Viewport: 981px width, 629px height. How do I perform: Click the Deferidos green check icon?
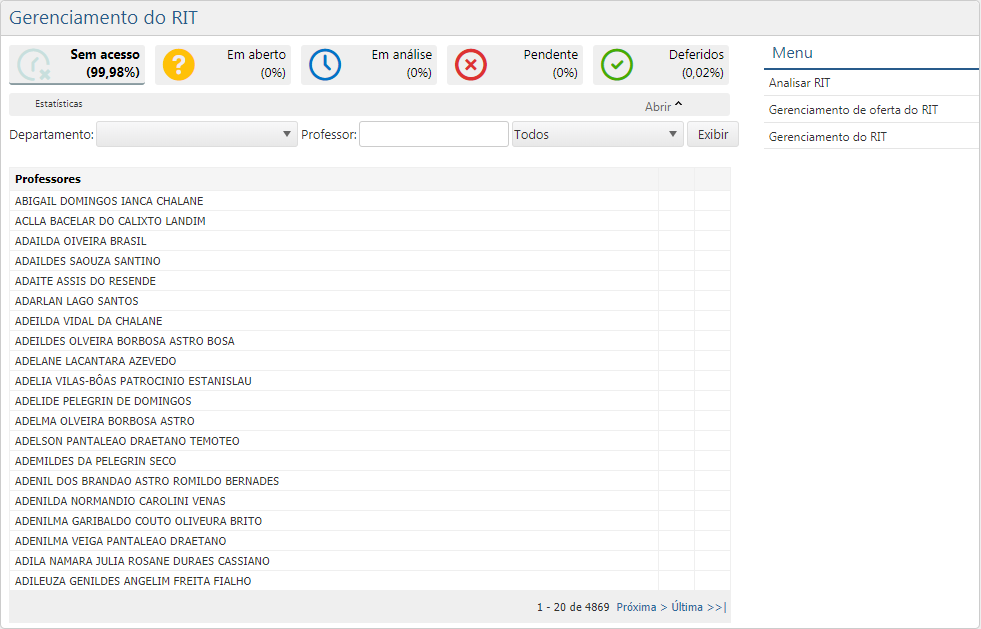tap(617, 63)
